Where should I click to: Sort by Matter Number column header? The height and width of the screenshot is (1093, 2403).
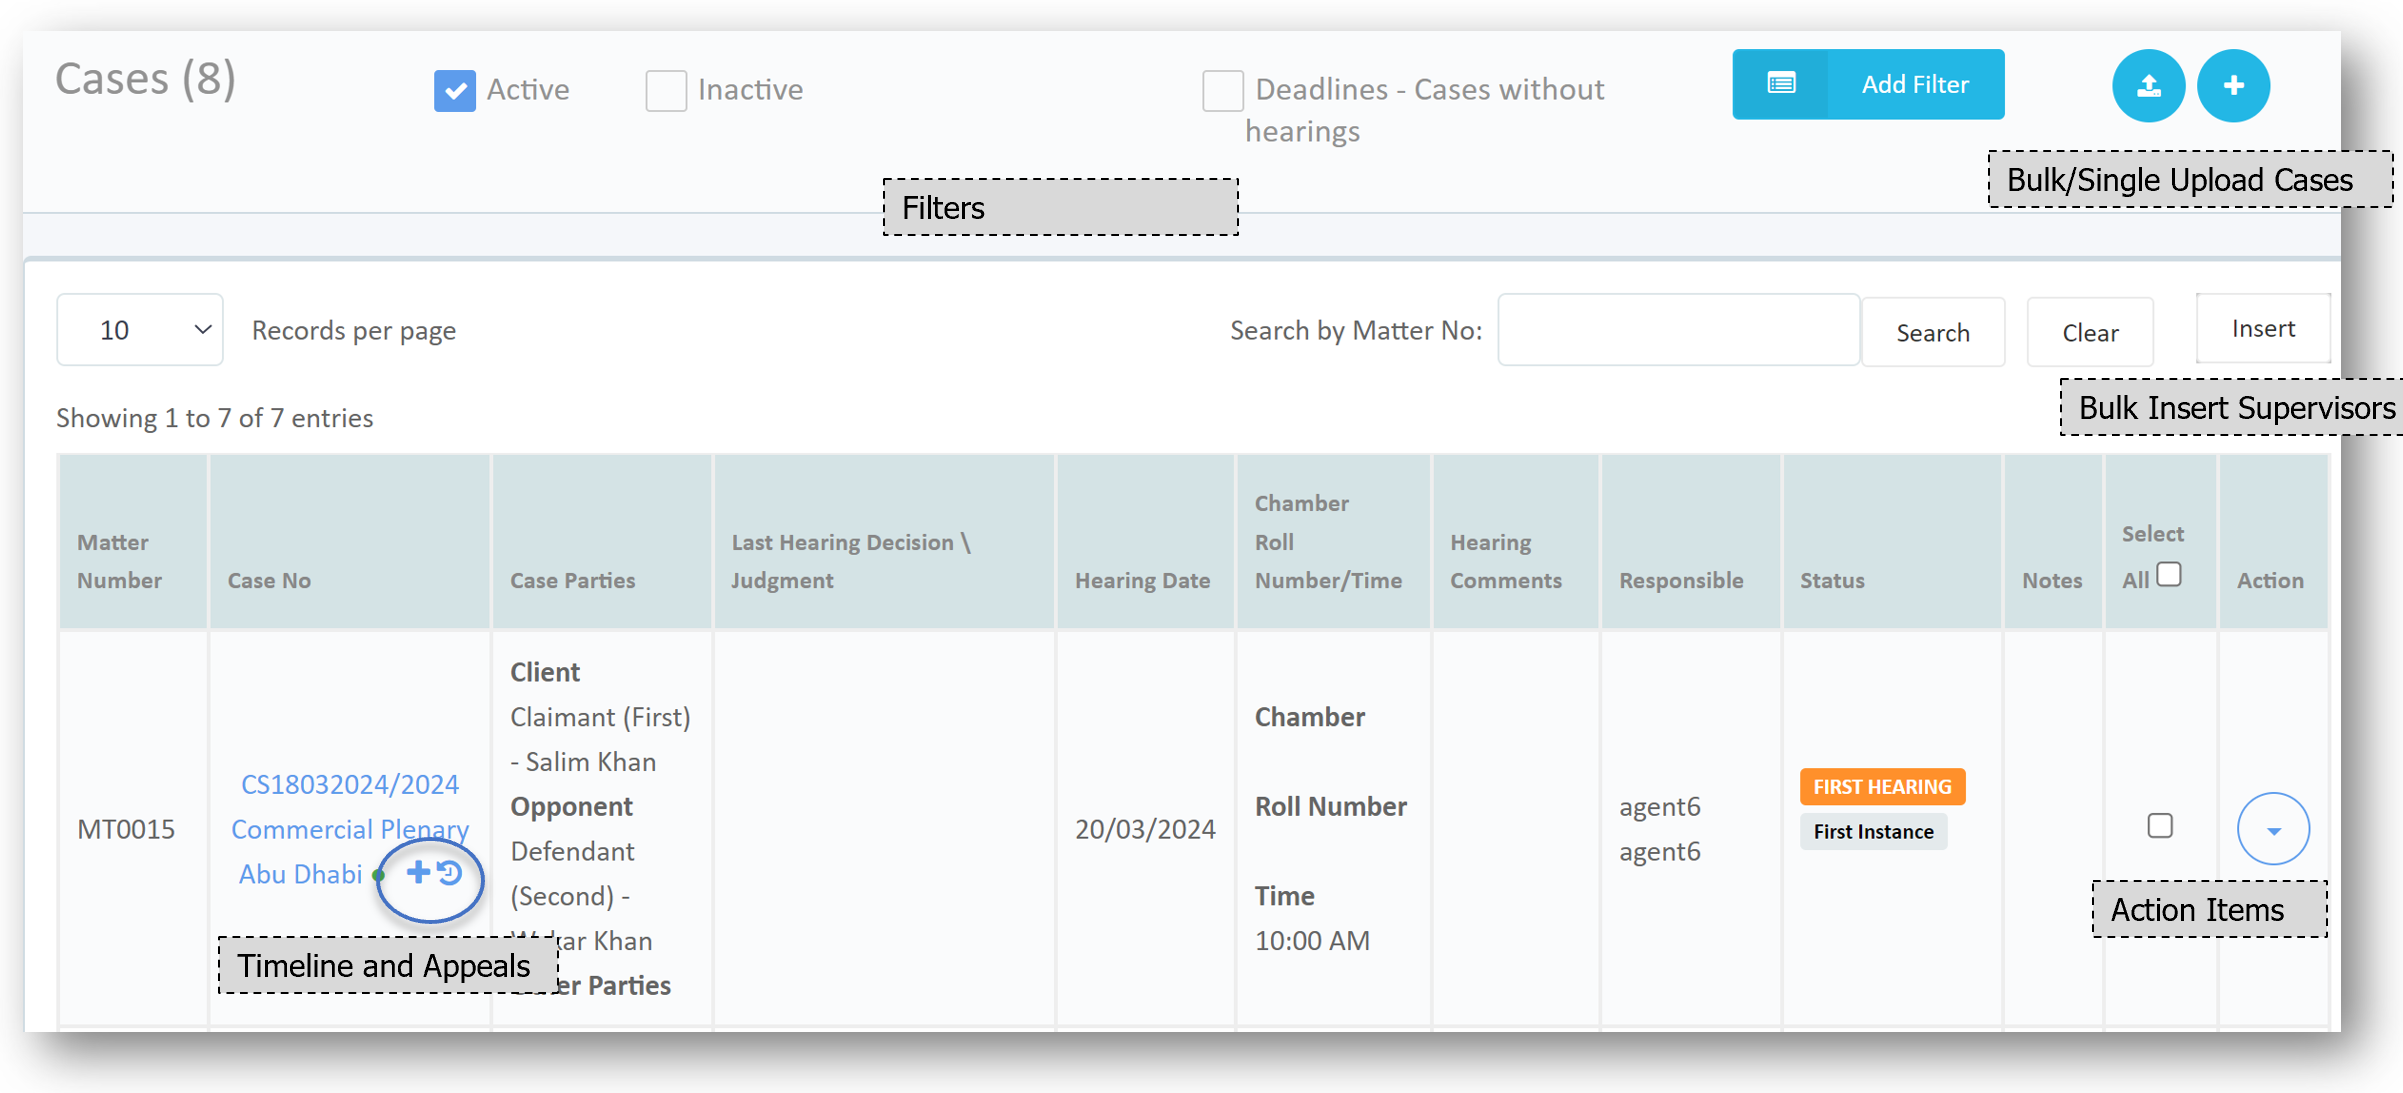pos(119,561)
